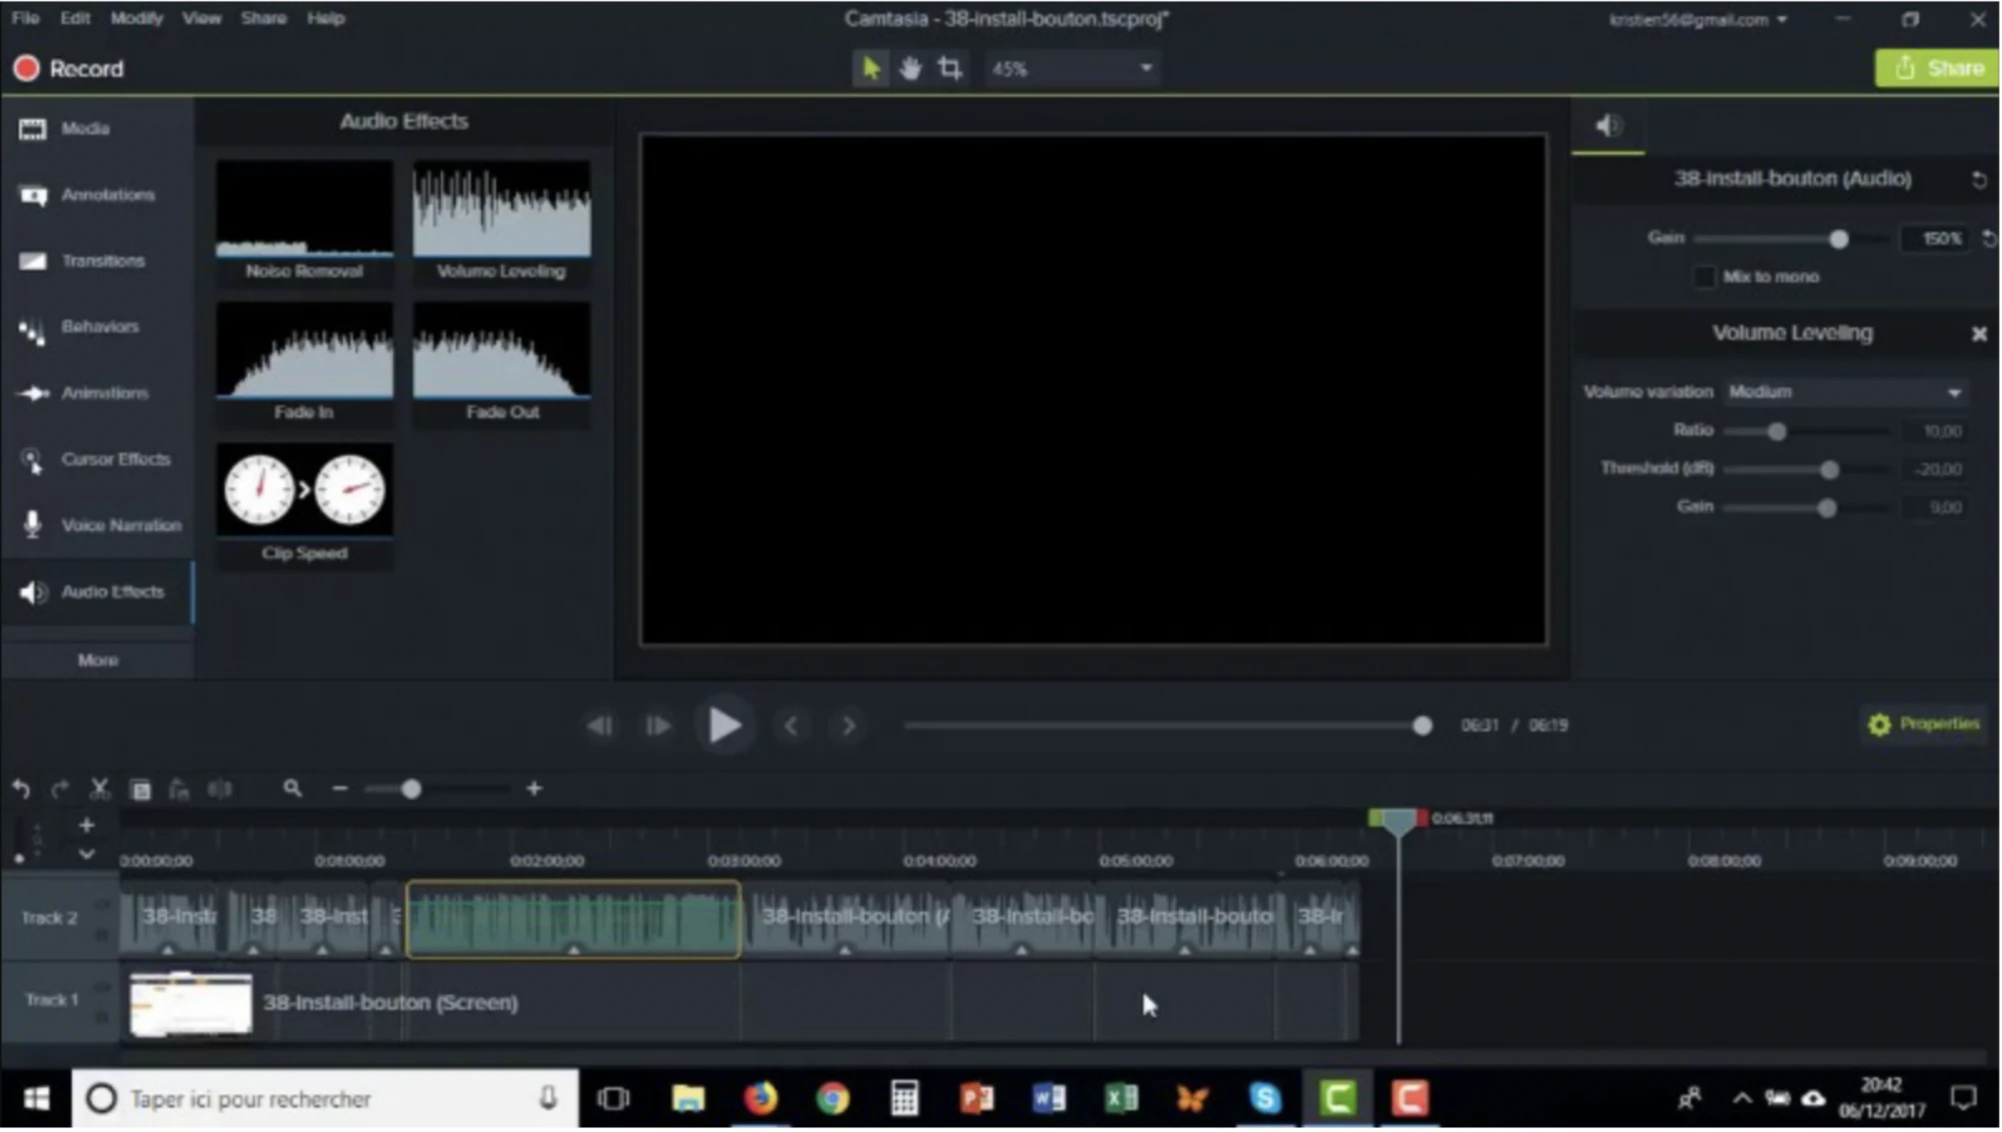This screenshot has width=2002, height=1132.
Task: Open the Help menu
Action: pyautogui.click(x=325, y=18)
